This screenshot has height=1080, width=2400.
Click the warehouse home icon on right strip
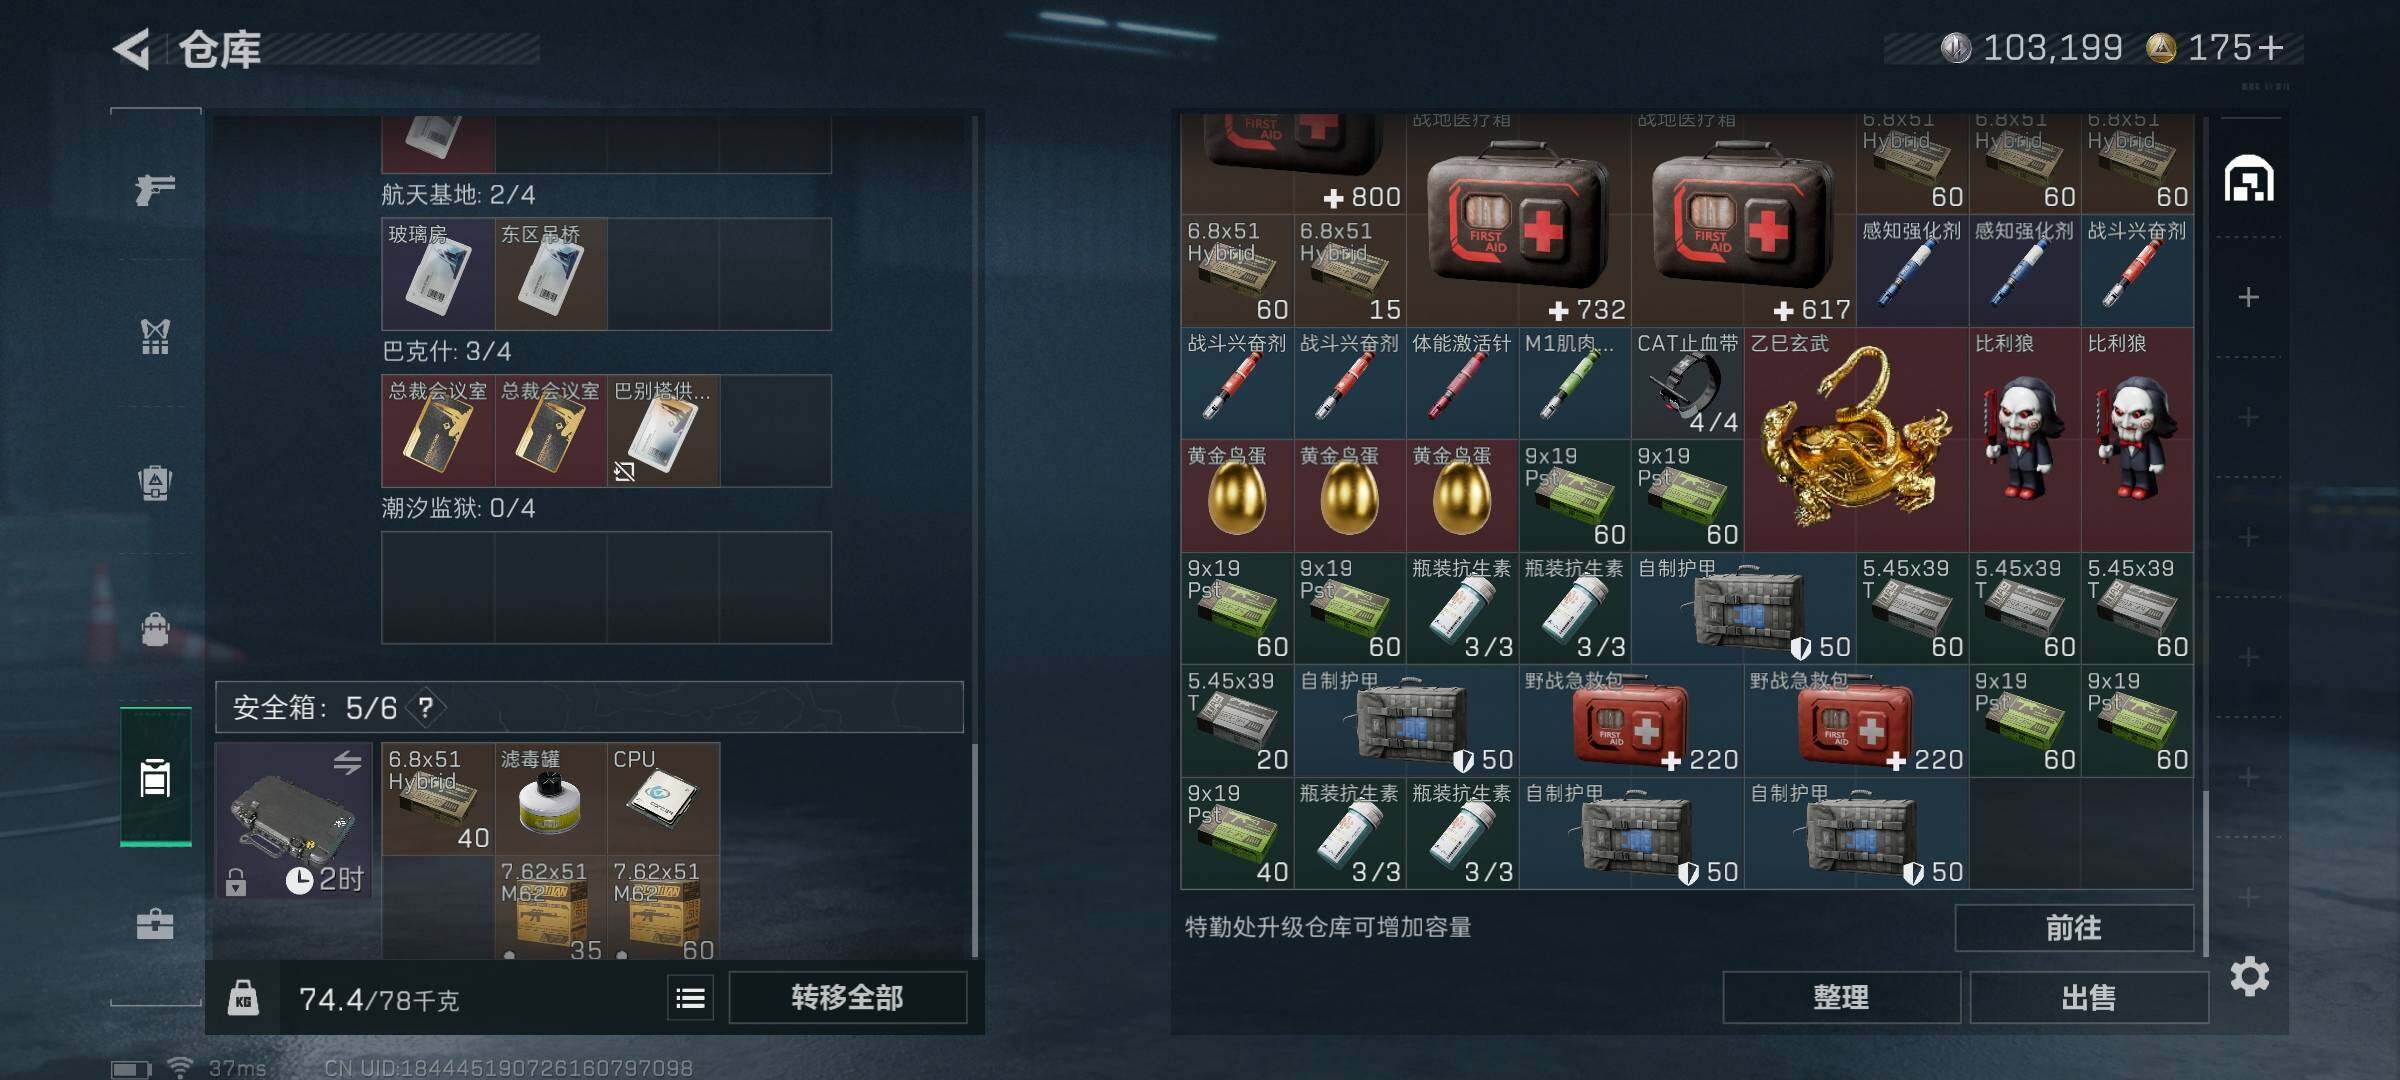[x=2249, y=180]
